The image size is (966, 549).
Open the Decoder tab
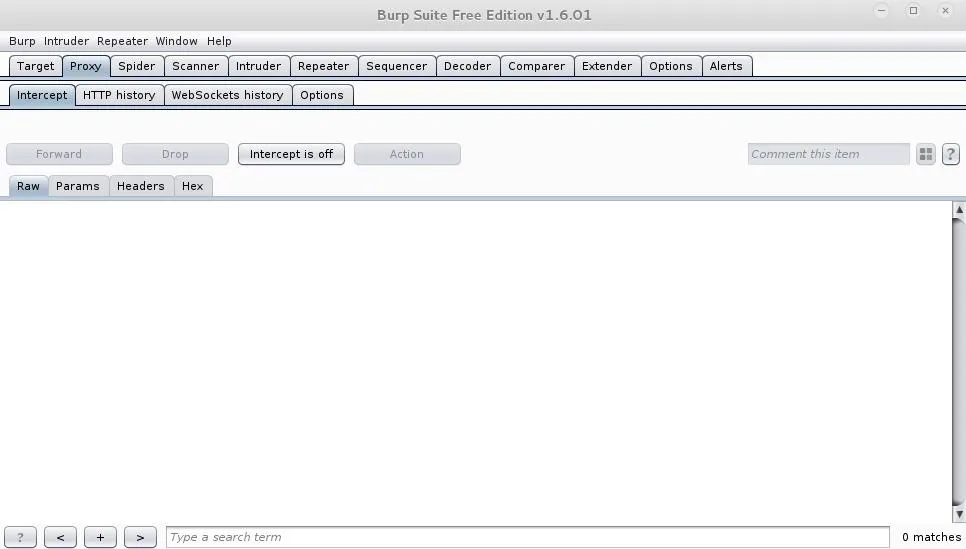coord(467,66)
